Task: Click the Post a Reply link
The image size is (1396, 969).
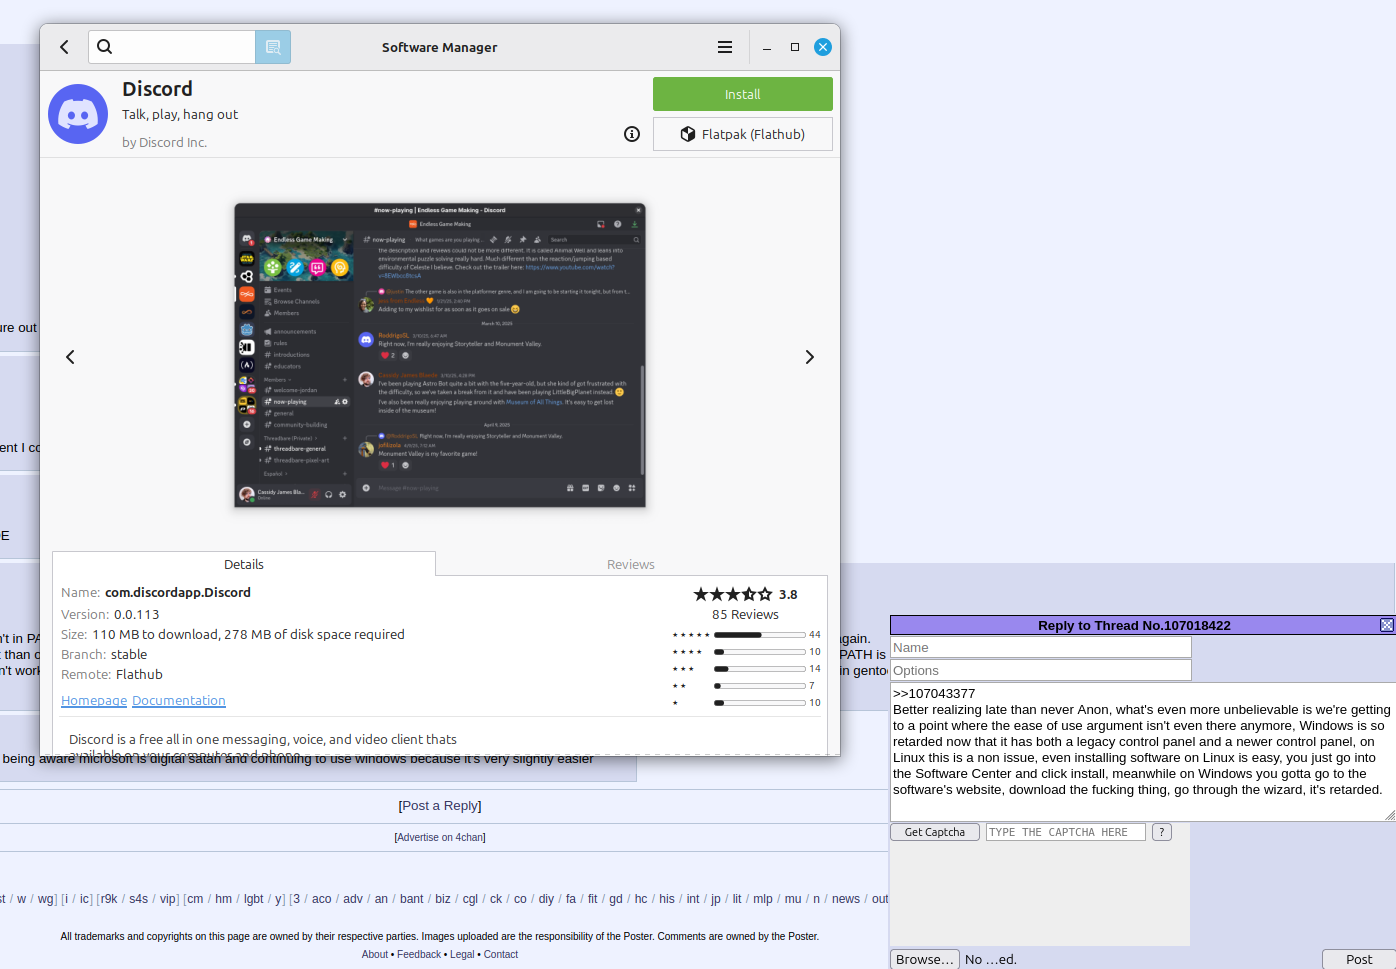Action: coord(440,806)
